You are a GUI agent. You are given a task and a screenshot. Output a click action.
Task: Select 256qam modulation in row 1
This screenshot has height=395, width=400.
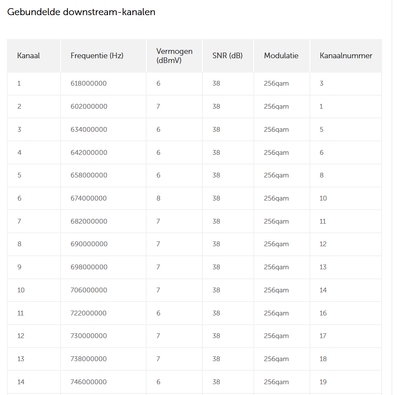[276, 83]
